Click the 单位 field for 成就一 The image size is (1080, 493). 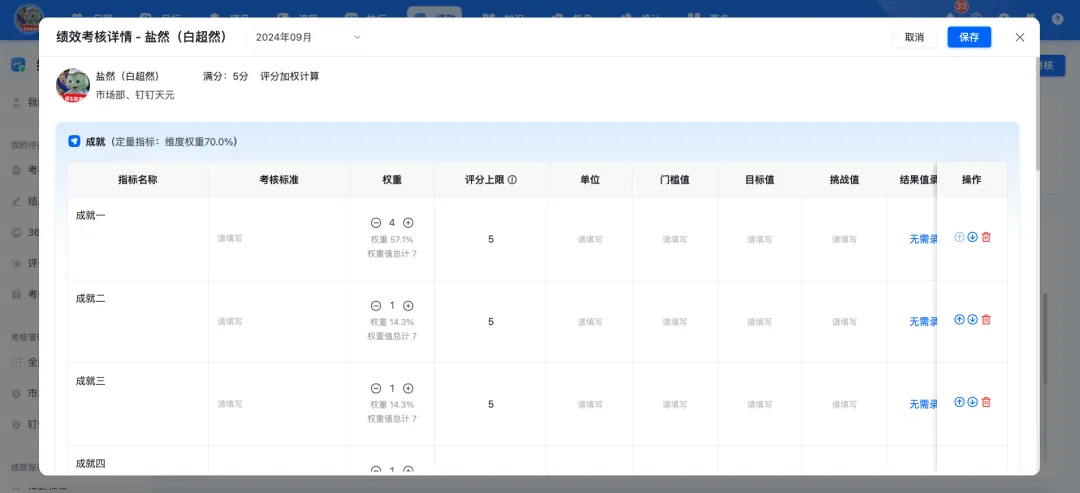coord(590,240)
